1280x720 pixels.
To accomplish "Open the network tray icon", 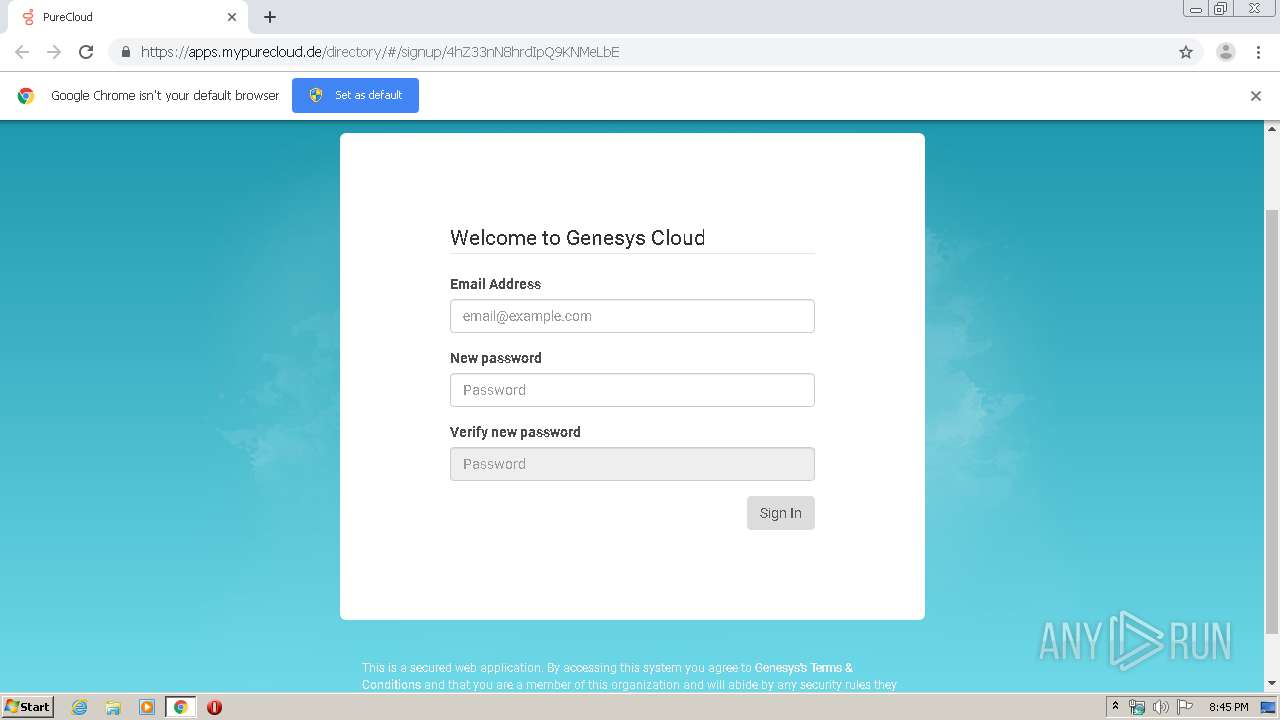I will tap(1137, 707).
